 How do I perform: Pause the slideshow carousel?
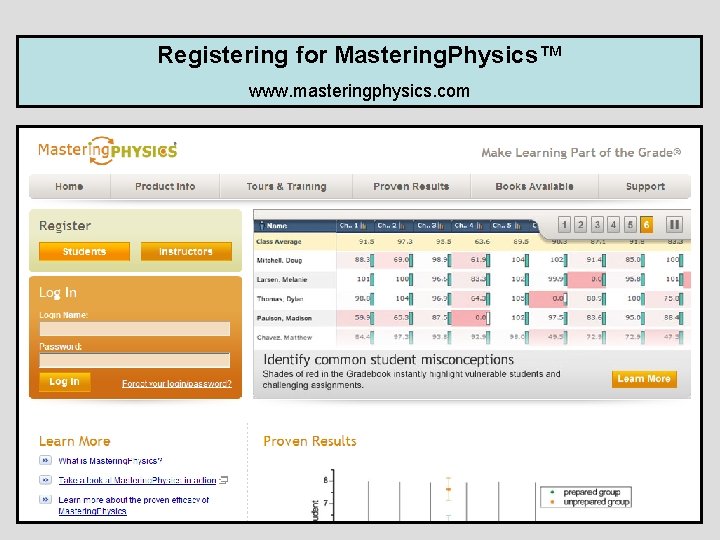[675, 225]
